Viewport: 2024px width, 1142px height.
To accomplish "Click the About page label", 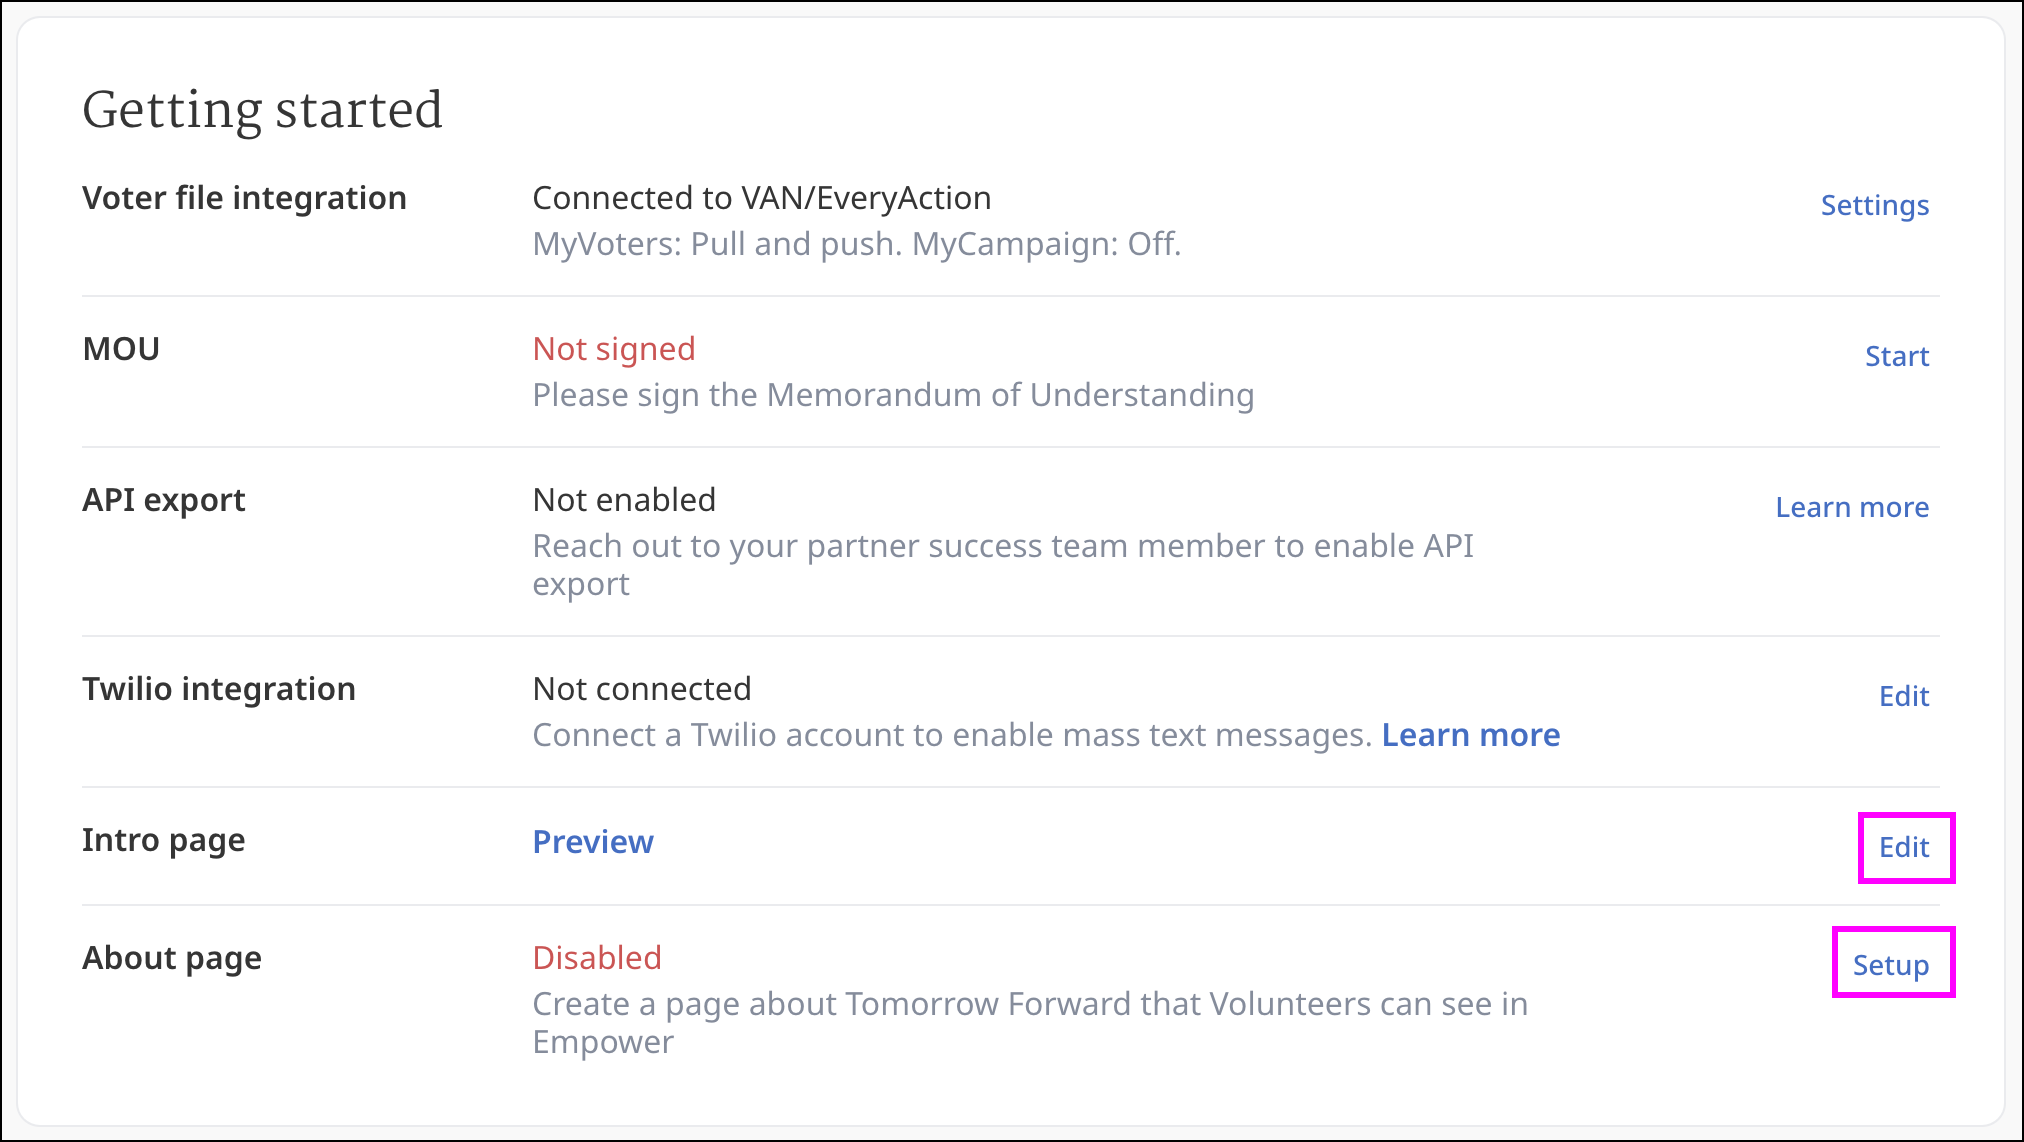I will tap(172, 958).
